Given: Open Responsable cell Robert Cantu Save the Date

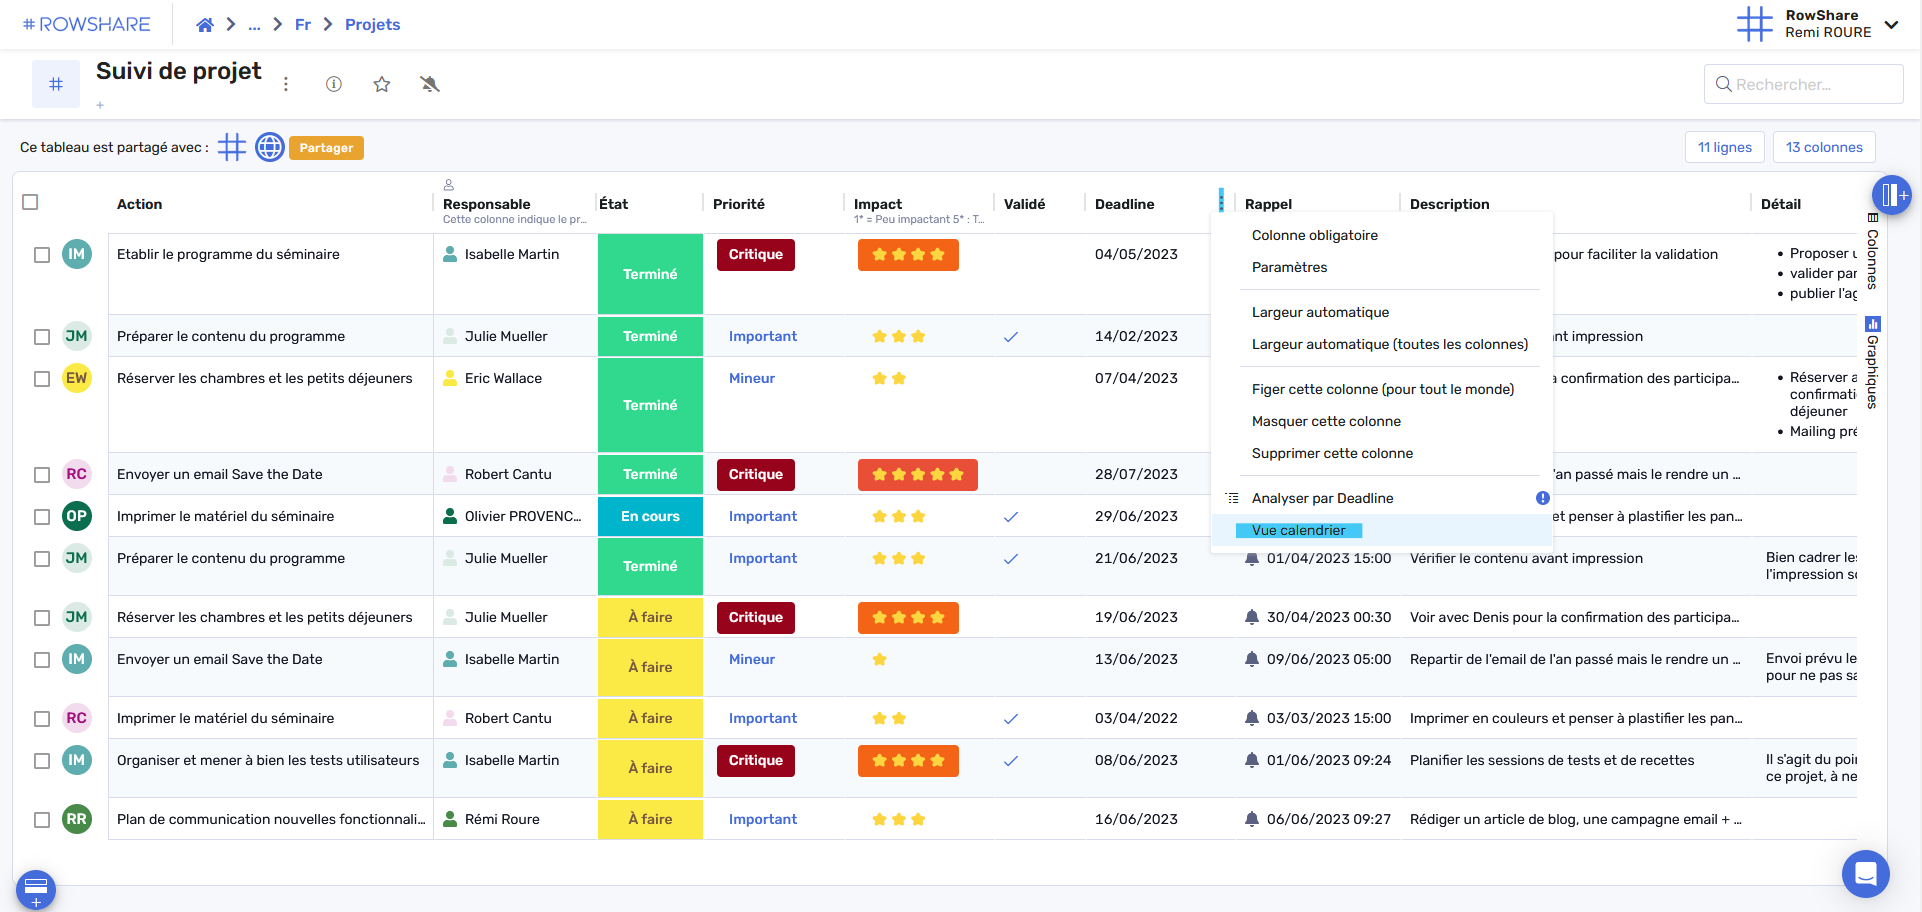Looking at the screenshot, I should (515, 474).
